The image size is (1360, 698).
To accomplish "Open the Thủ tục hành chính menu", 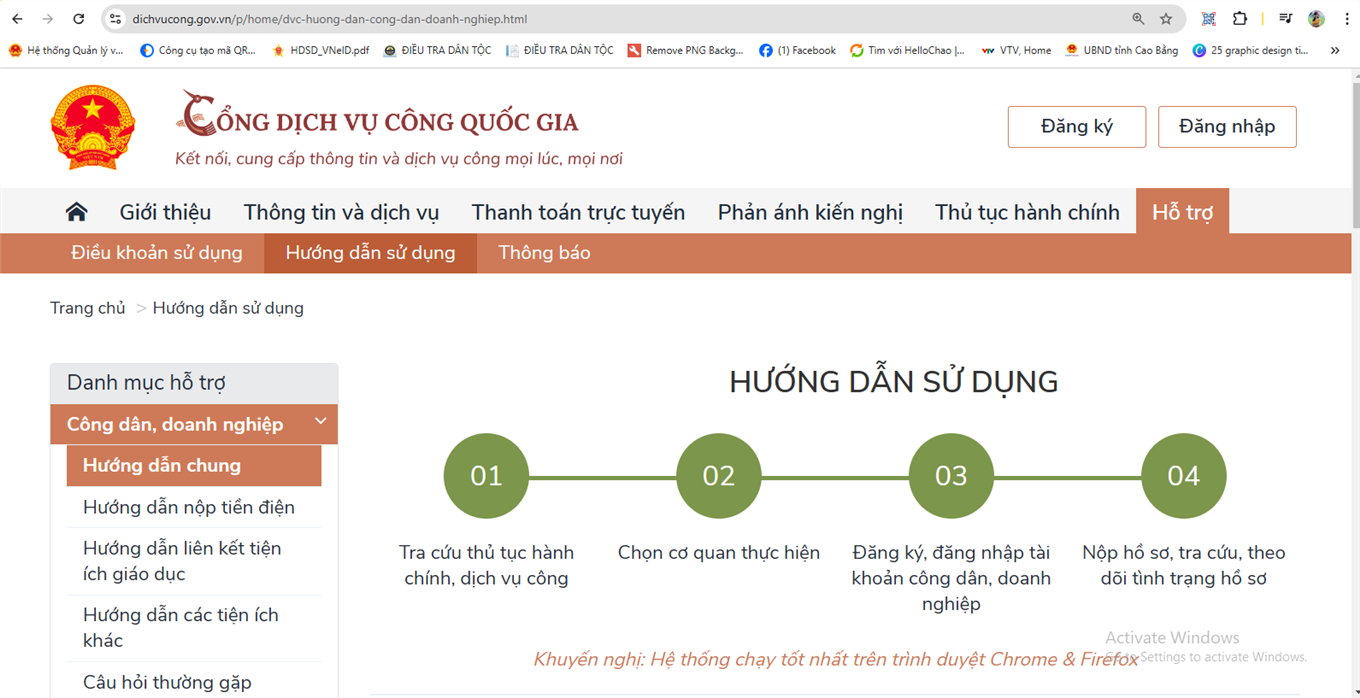I will [x=1027, y=212].
